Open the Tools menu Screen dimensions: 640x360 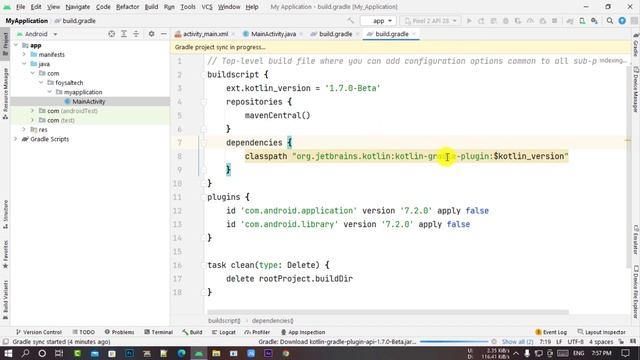coord(188,7)
